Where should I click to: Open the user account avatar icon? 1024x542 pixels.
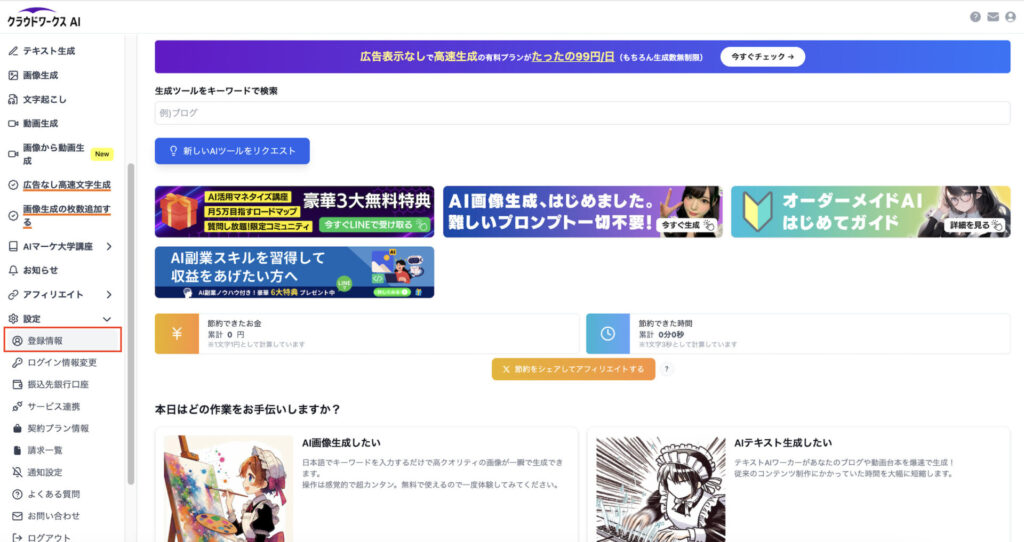coord(1010,17)
